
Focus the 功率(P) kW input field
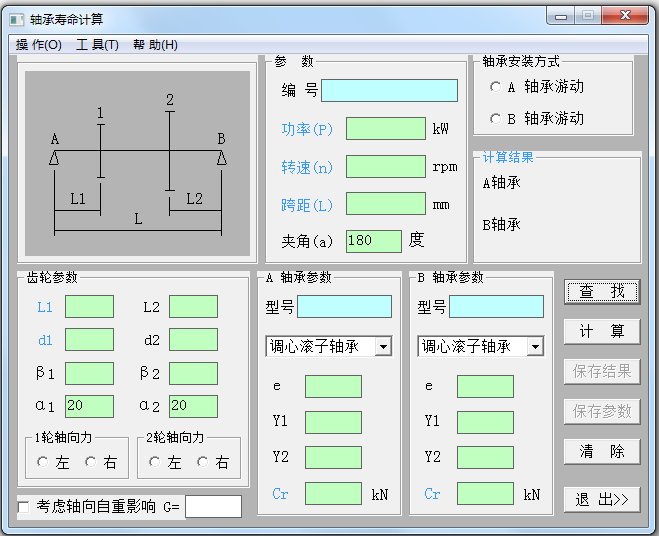(385, 129)
